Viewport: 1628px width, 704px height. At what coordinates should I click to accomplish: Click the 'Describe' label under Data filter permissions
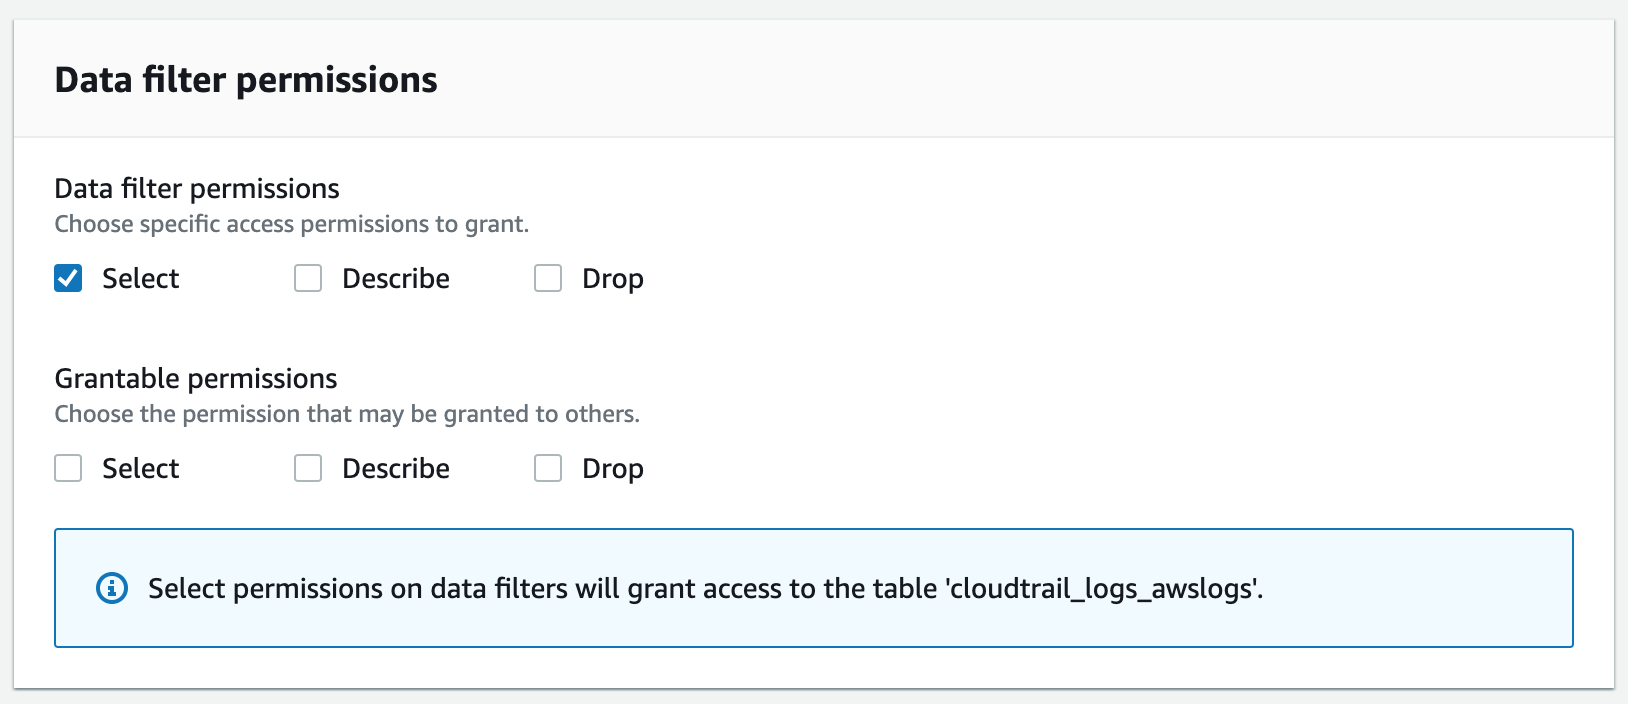(x=395, y=279)
